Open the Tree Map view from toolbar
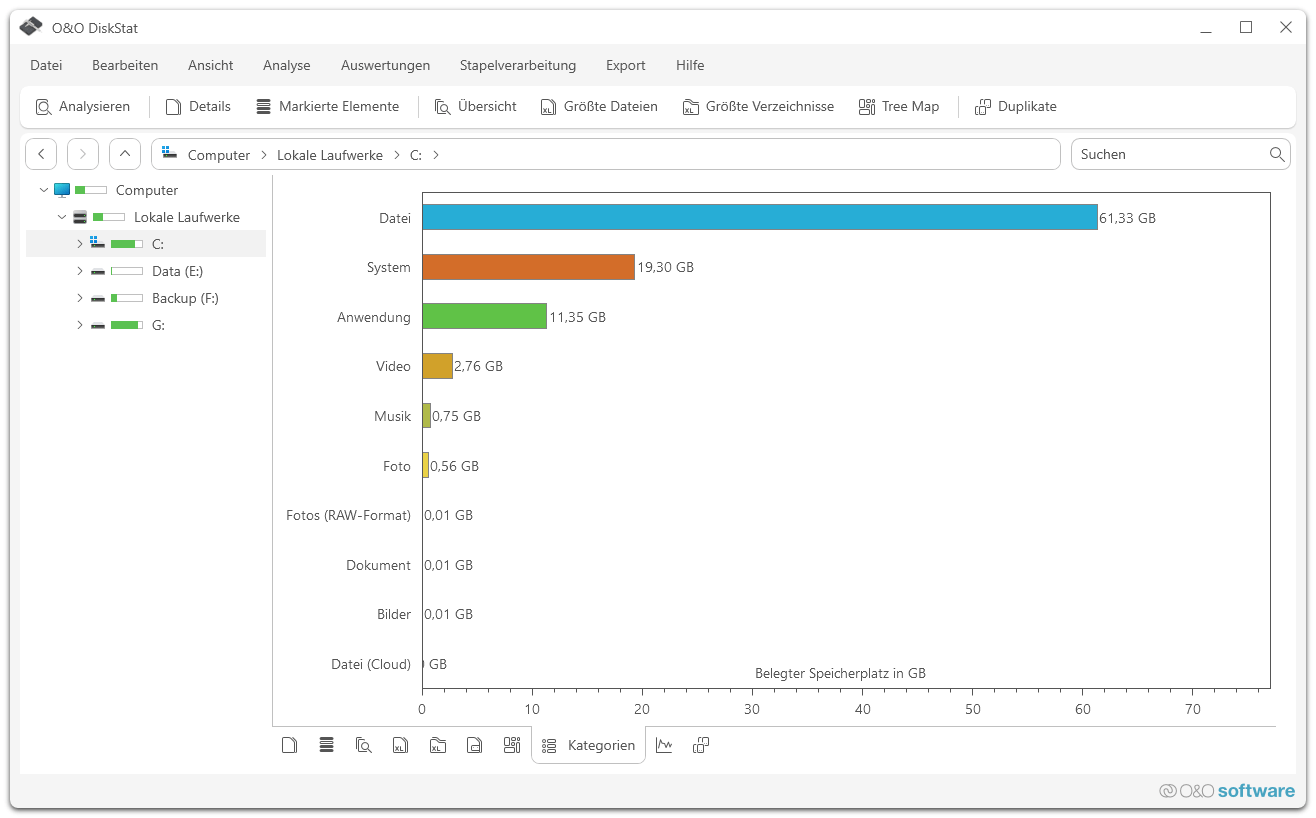Viewport: 1316px width, 818px height. 899,106
